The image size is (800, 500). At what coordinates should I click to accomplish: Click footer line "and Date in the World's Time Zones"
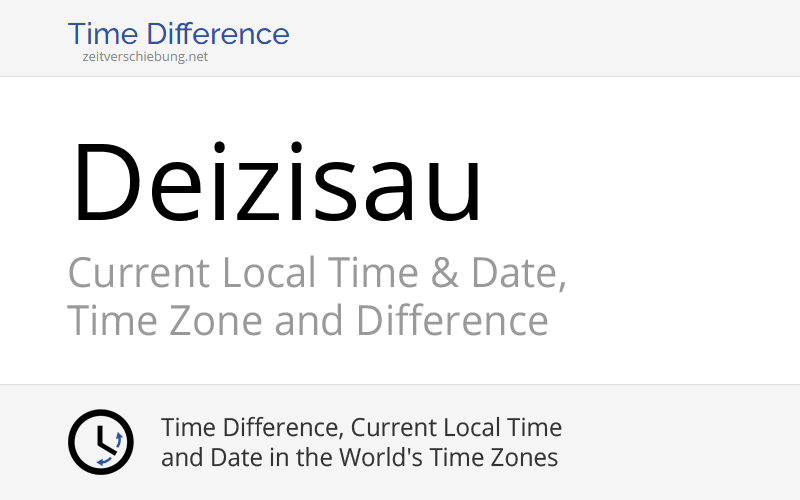(359, 459)
